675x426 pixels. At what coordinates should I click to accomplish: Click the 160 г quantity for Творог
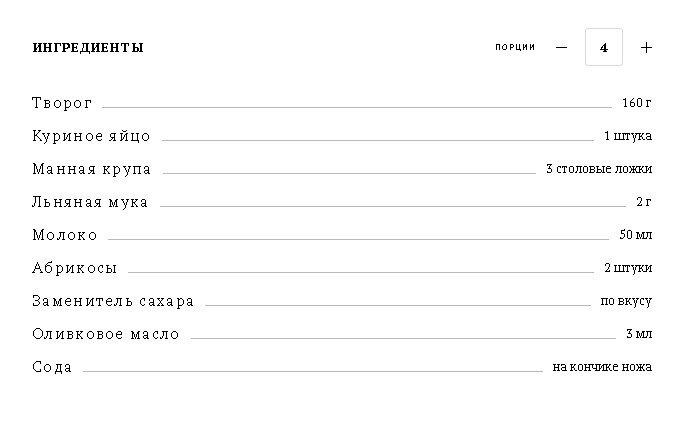coord(637,103)
